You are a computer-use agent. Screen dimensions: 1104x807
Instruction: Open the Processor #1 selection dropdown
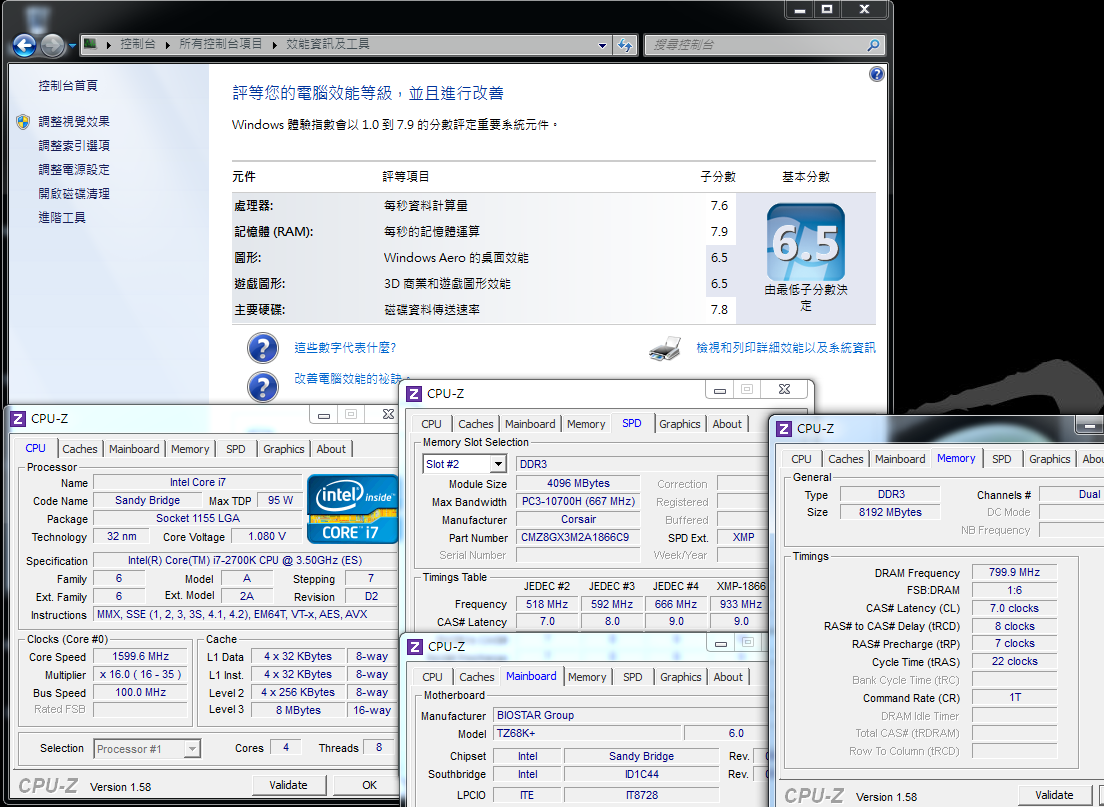(192, 749)
